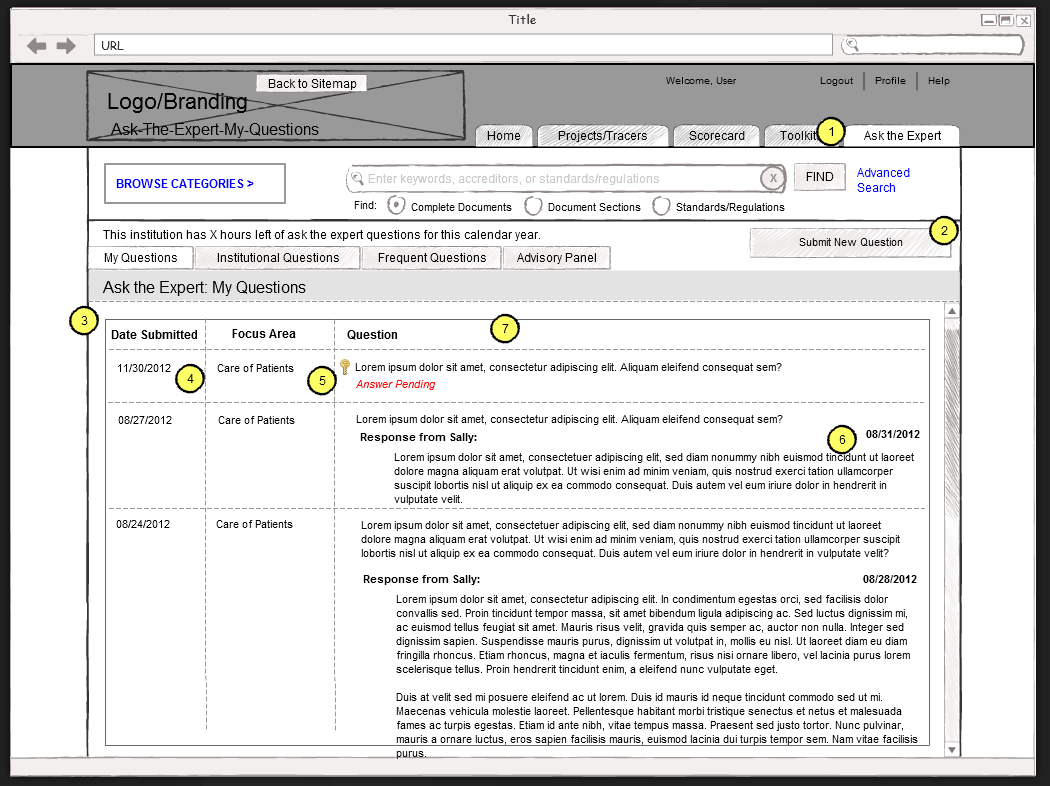Focus the keywords search input field
1050x786 pixels.
coord(566,179)
